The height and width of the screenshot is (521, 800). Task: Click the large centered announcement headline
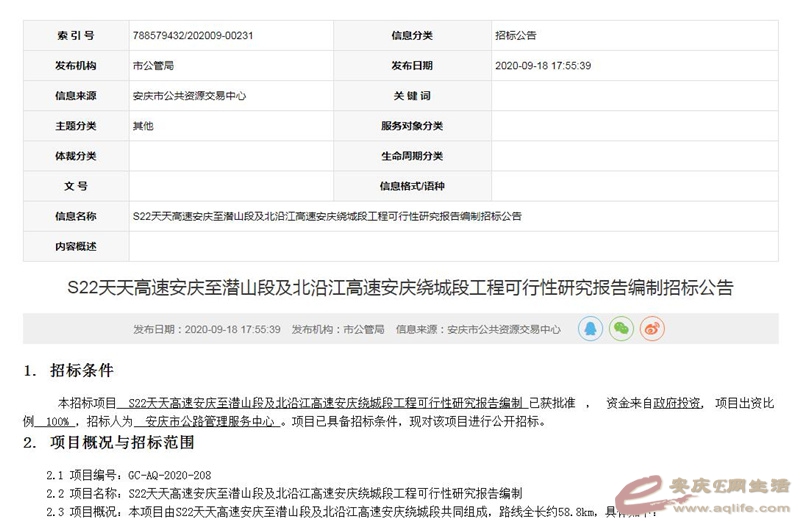399,288
